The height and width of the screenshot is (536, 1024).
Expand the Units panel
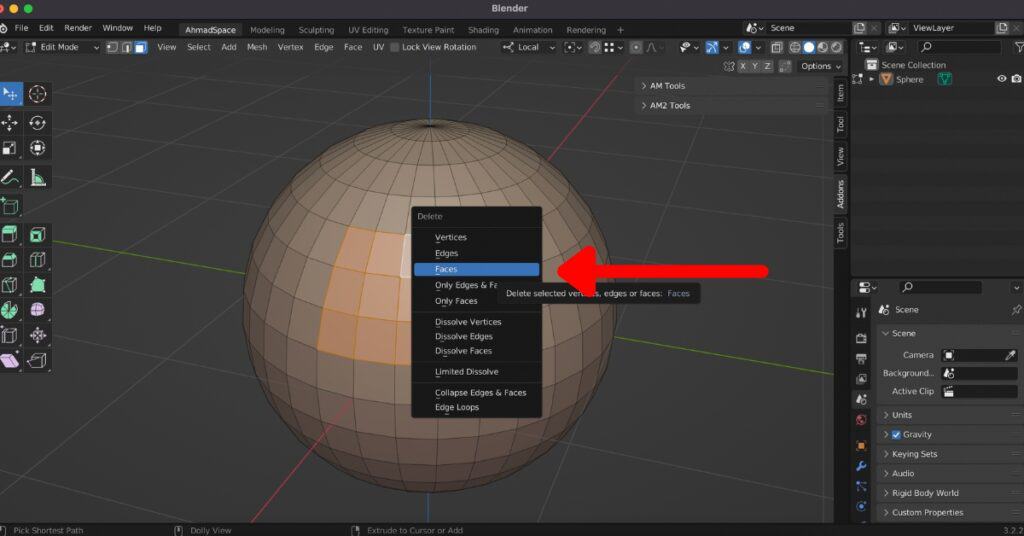pyautogui.click(x=950, y=415)
